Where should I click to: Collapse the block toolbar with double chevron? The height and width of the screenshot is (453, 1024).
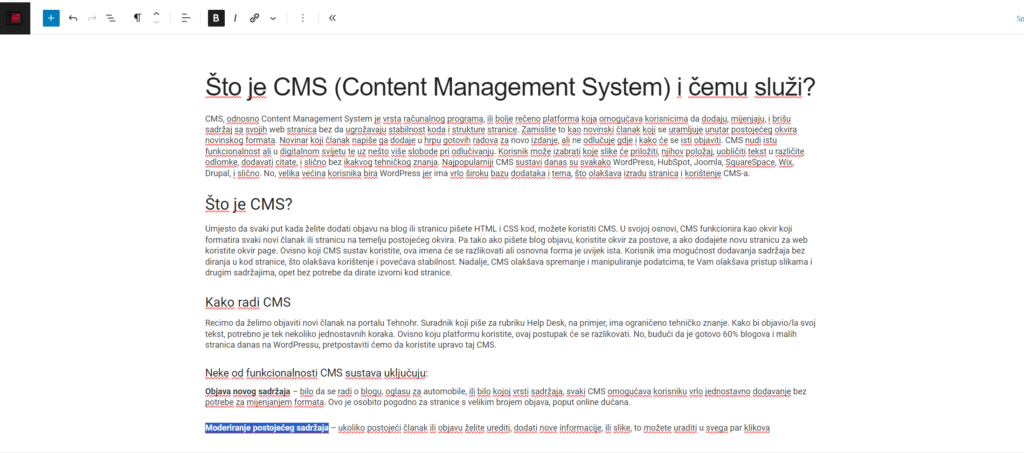pos(332,18)
